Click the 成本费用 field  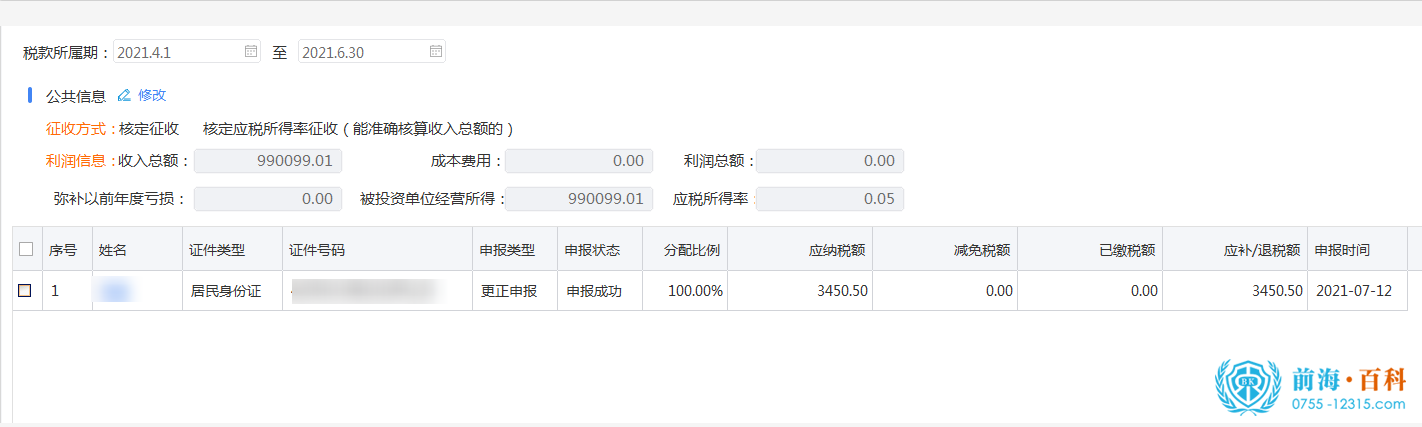(578, 161)
